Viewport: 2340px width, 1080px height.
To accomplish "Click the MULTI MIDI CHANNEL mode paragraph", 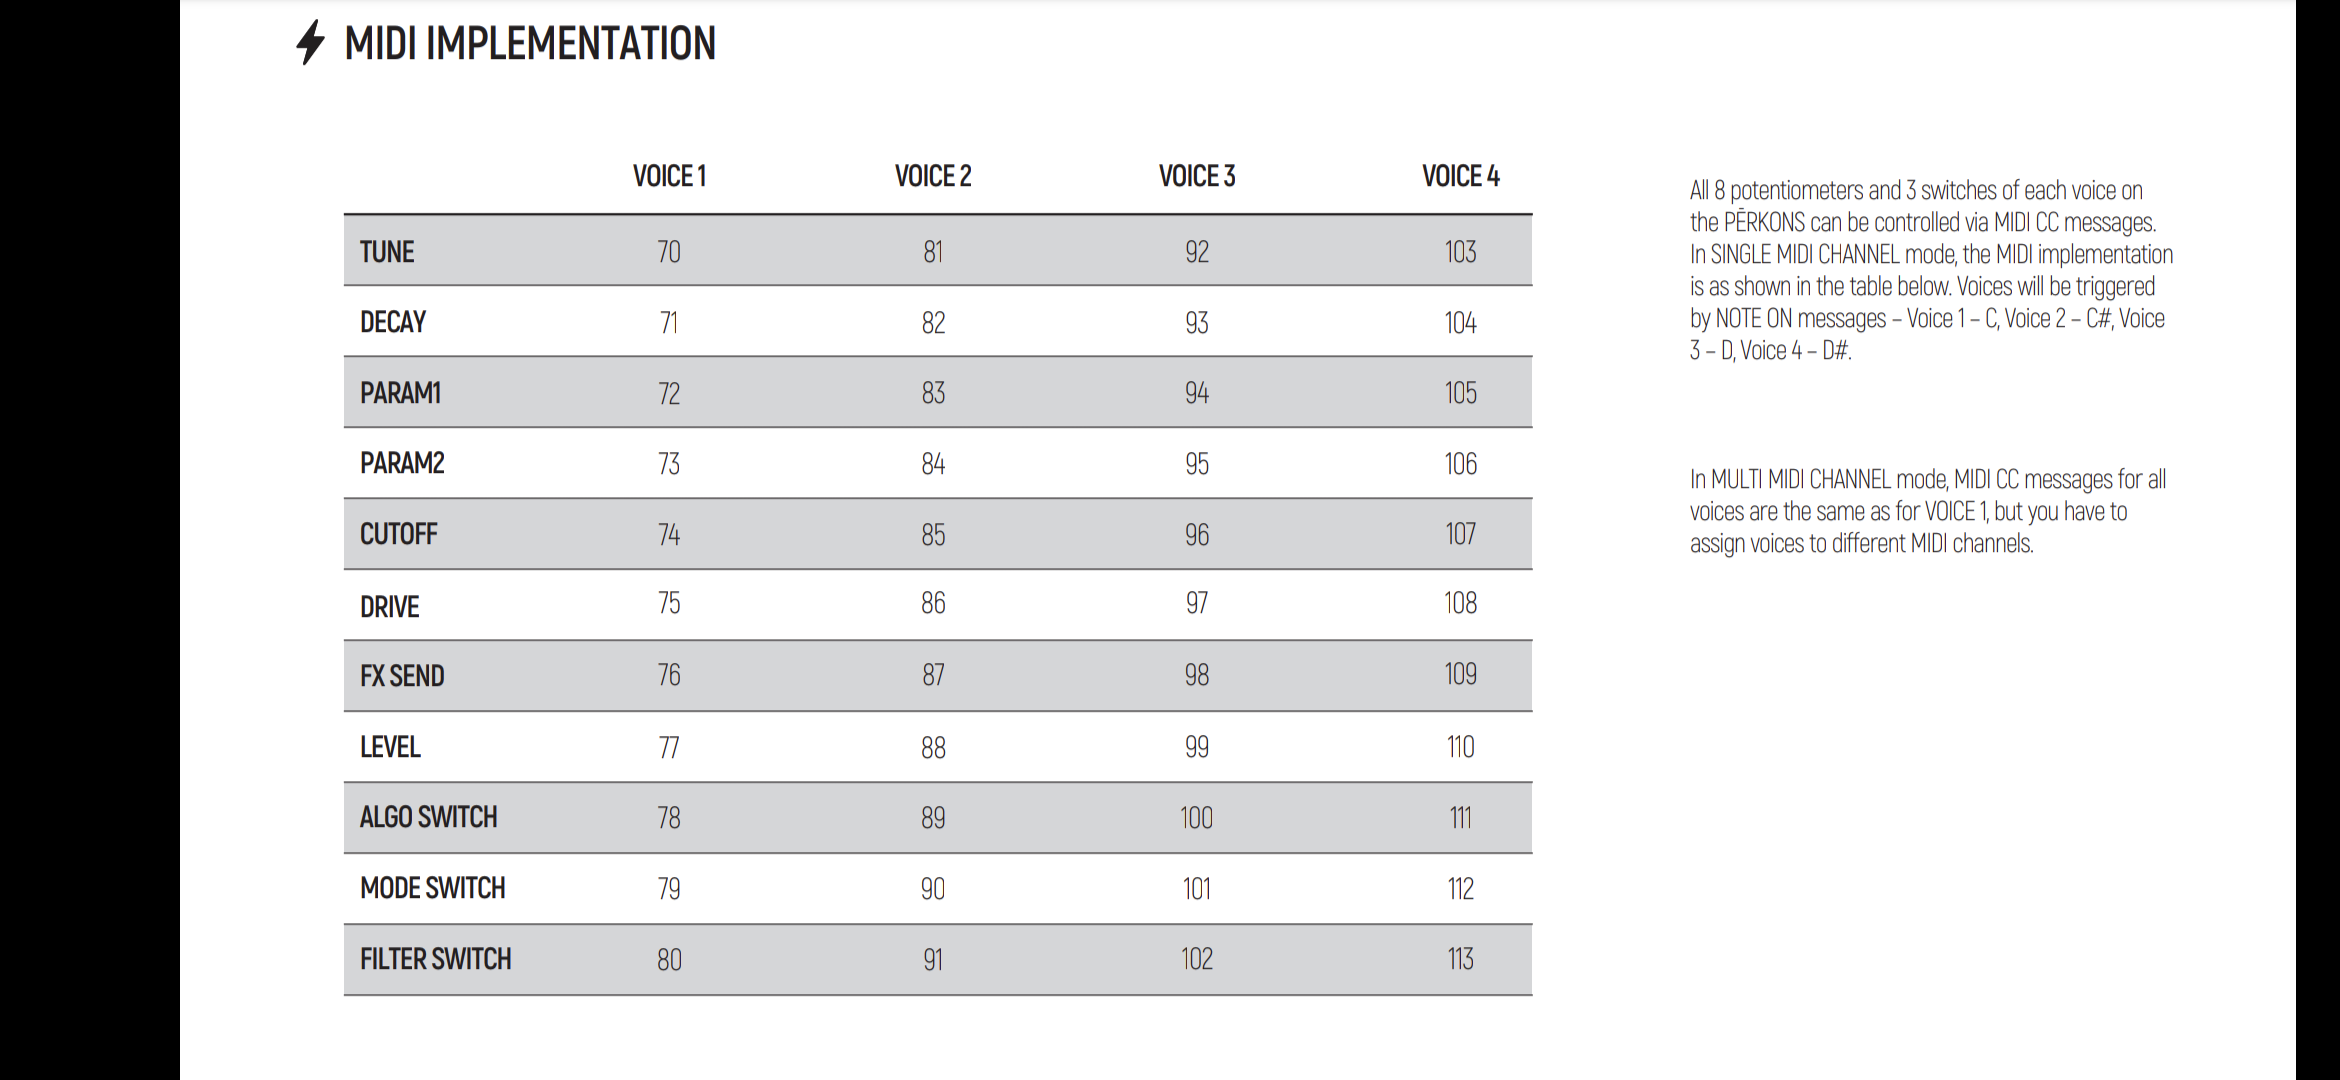I will 1927,511.
